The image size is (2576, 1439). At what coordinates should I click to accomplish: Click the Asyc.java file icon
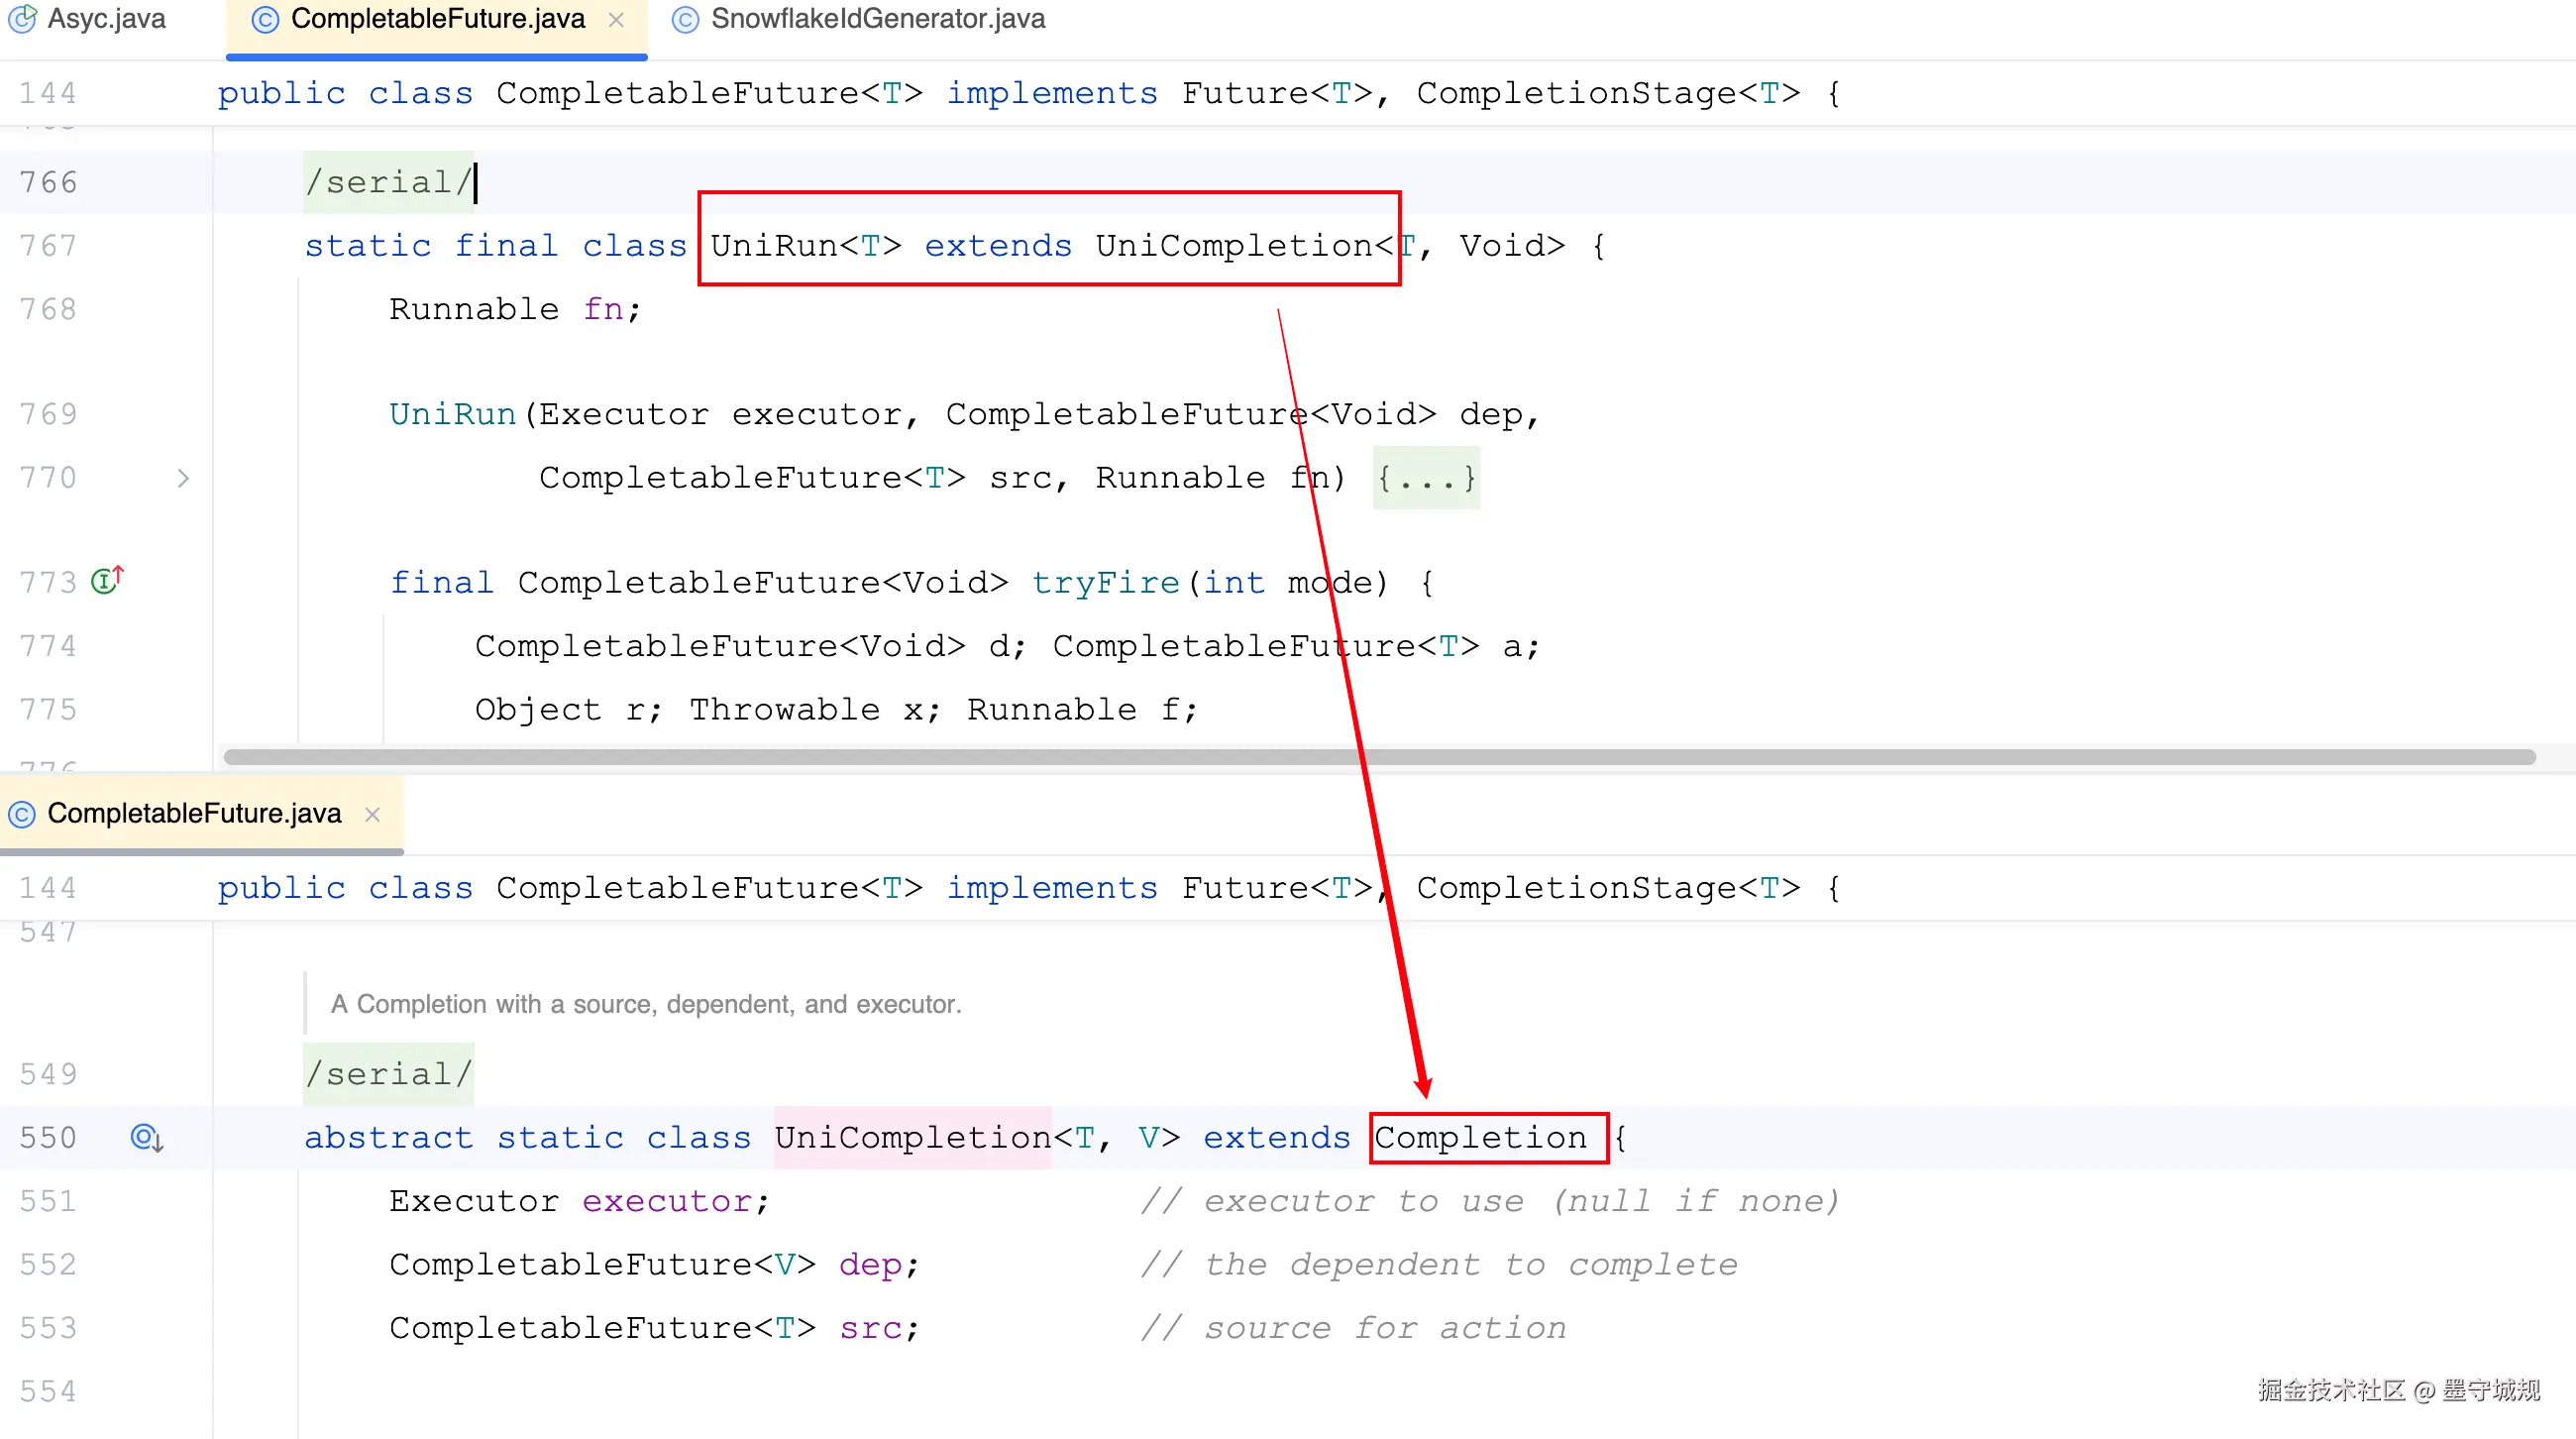[22, 19]
